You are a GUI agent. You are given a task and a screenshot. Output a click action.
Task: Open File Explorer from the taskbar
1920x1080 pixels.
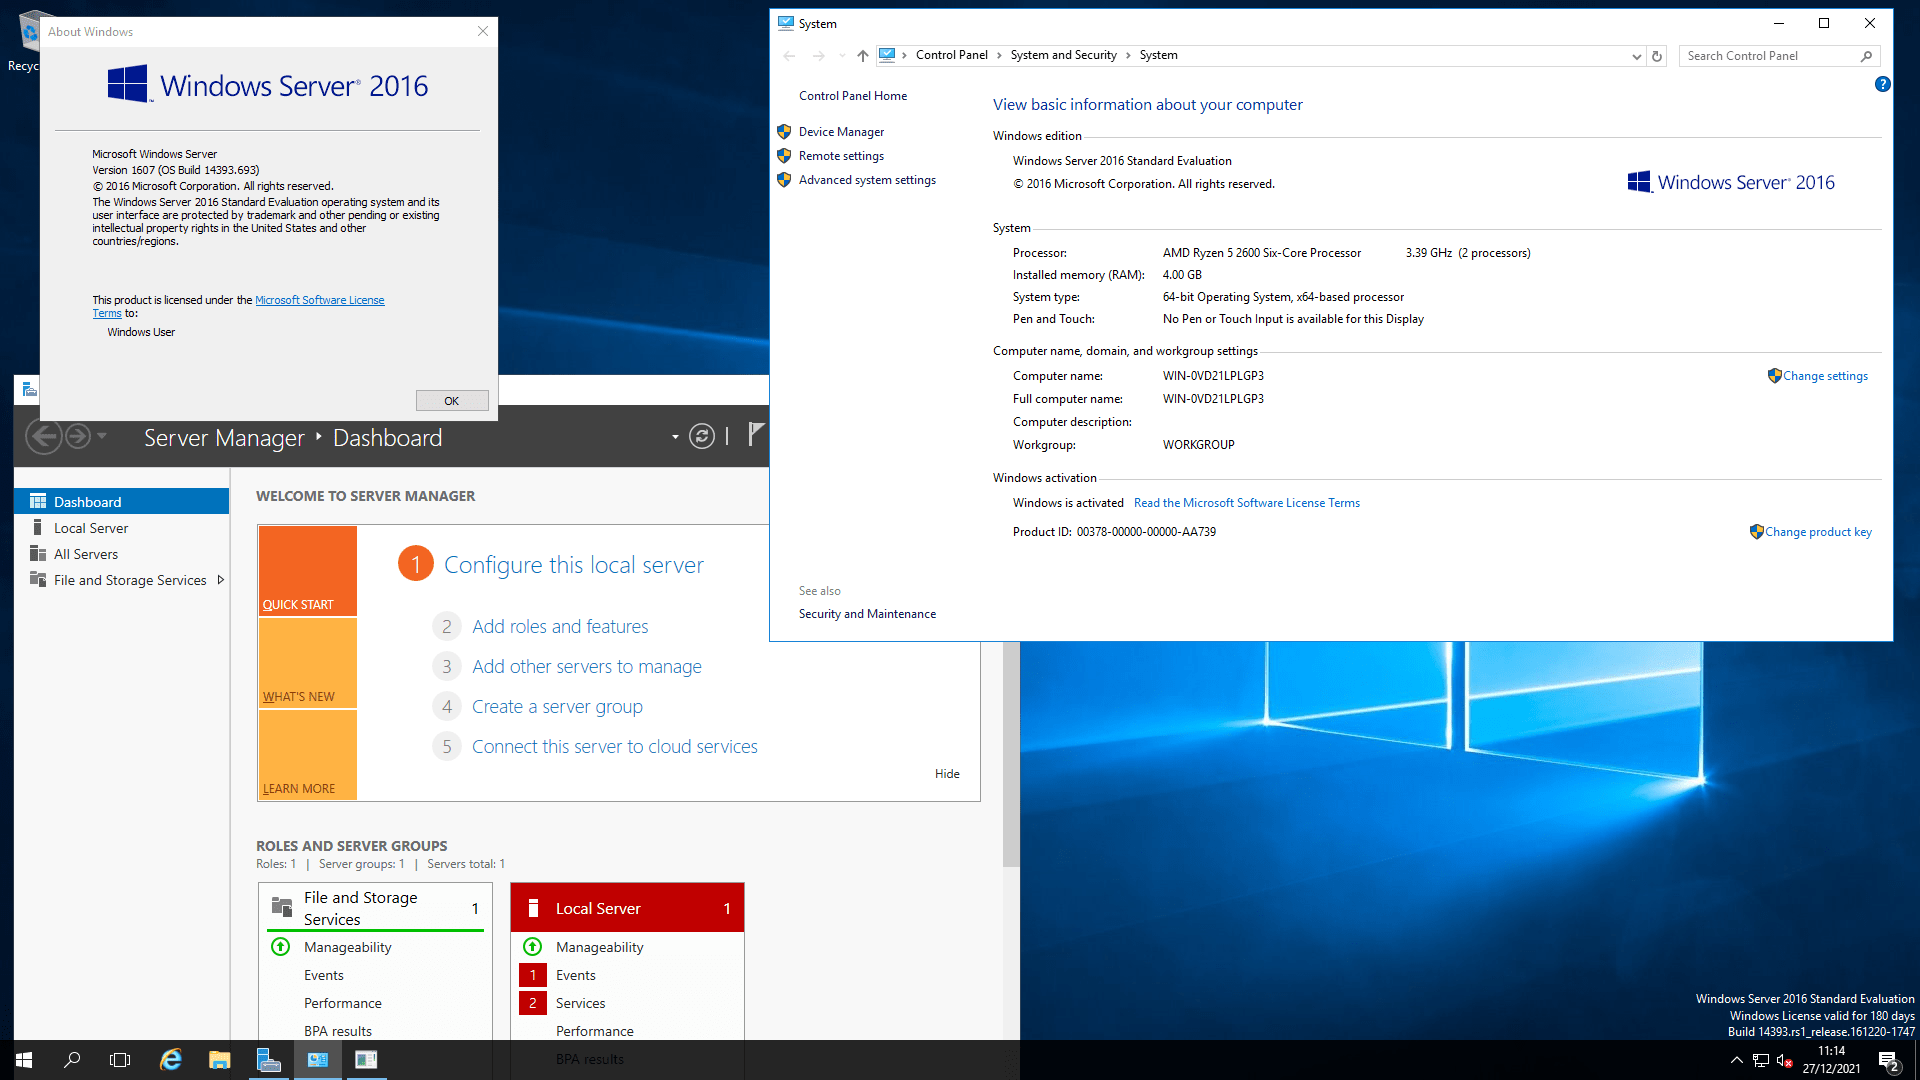coord(219,1060)
